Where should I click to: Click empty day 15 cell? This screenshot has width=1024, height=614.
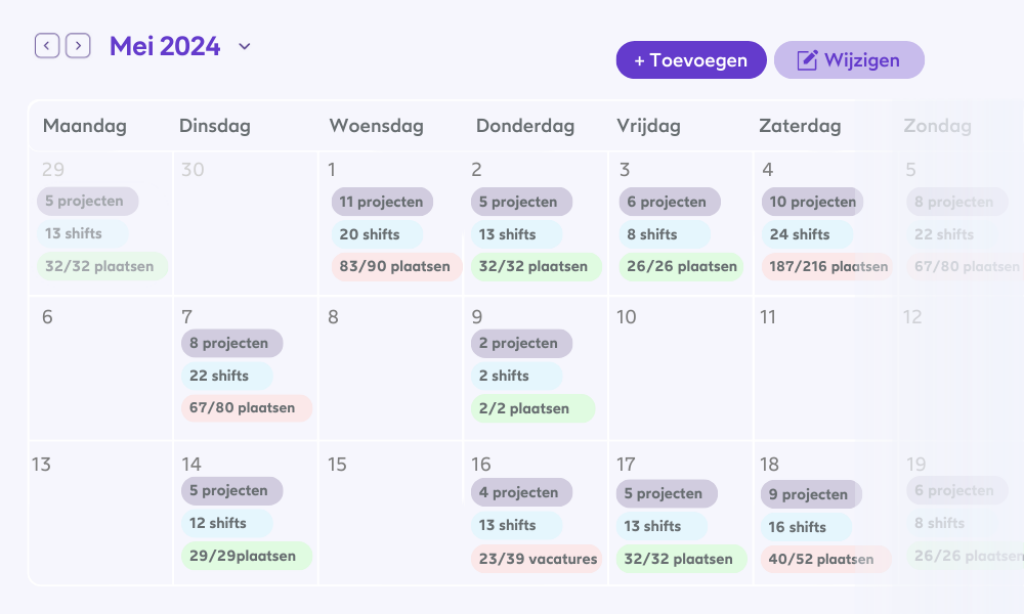coord(390,520)
